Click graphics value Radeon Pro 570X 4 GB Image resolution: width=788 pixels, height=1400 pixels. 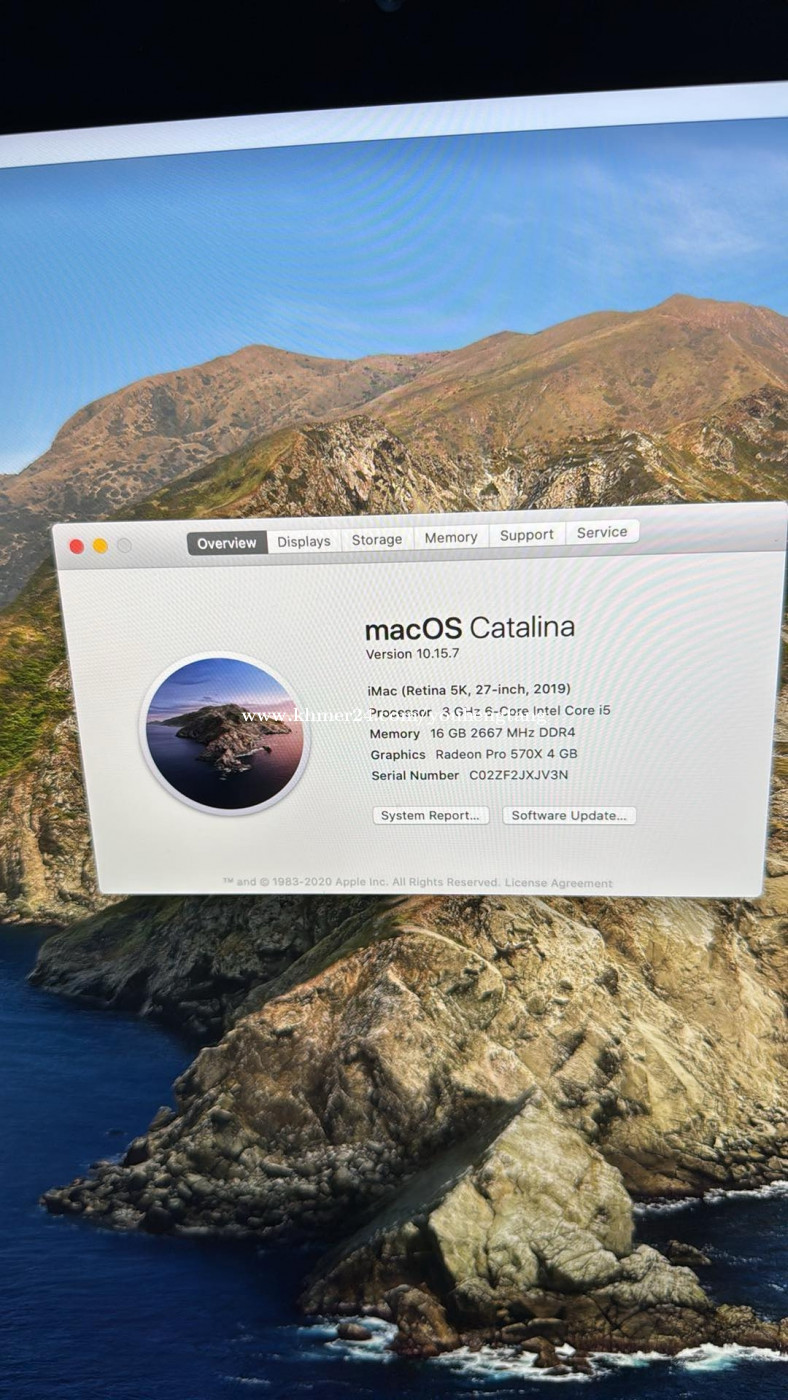(x=506, y=754)
